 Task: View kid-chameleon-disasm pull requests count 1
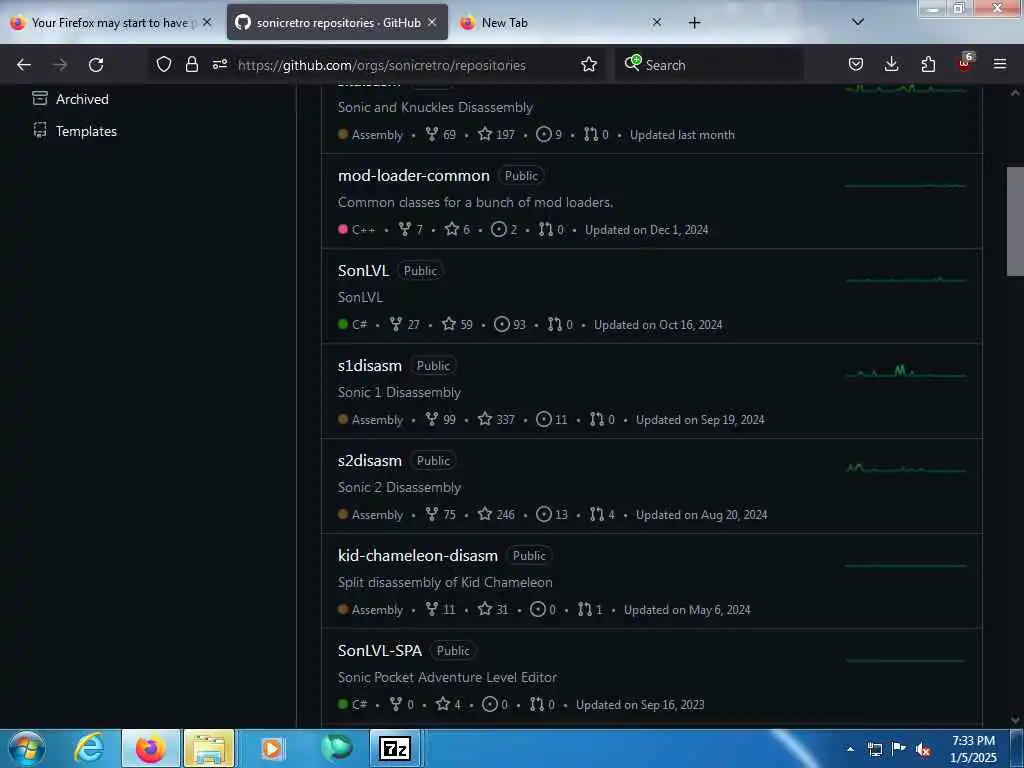590,609
